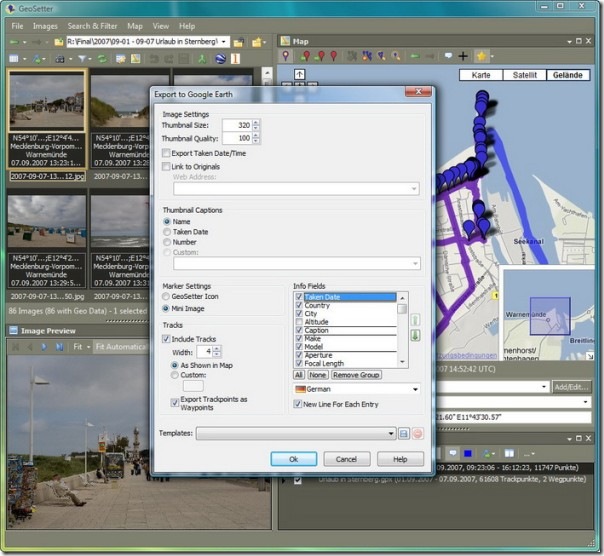Click the map toggle icon in main toolbar
This screenshot has width=604, height=556.
(x=136, y=59)
